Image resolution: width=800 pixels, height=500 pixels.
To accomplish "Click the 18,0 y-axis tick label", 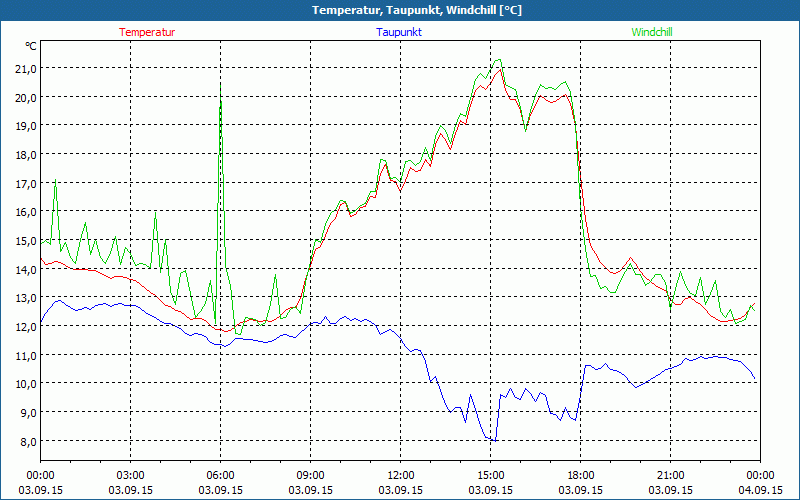I will tap(24, 154).
